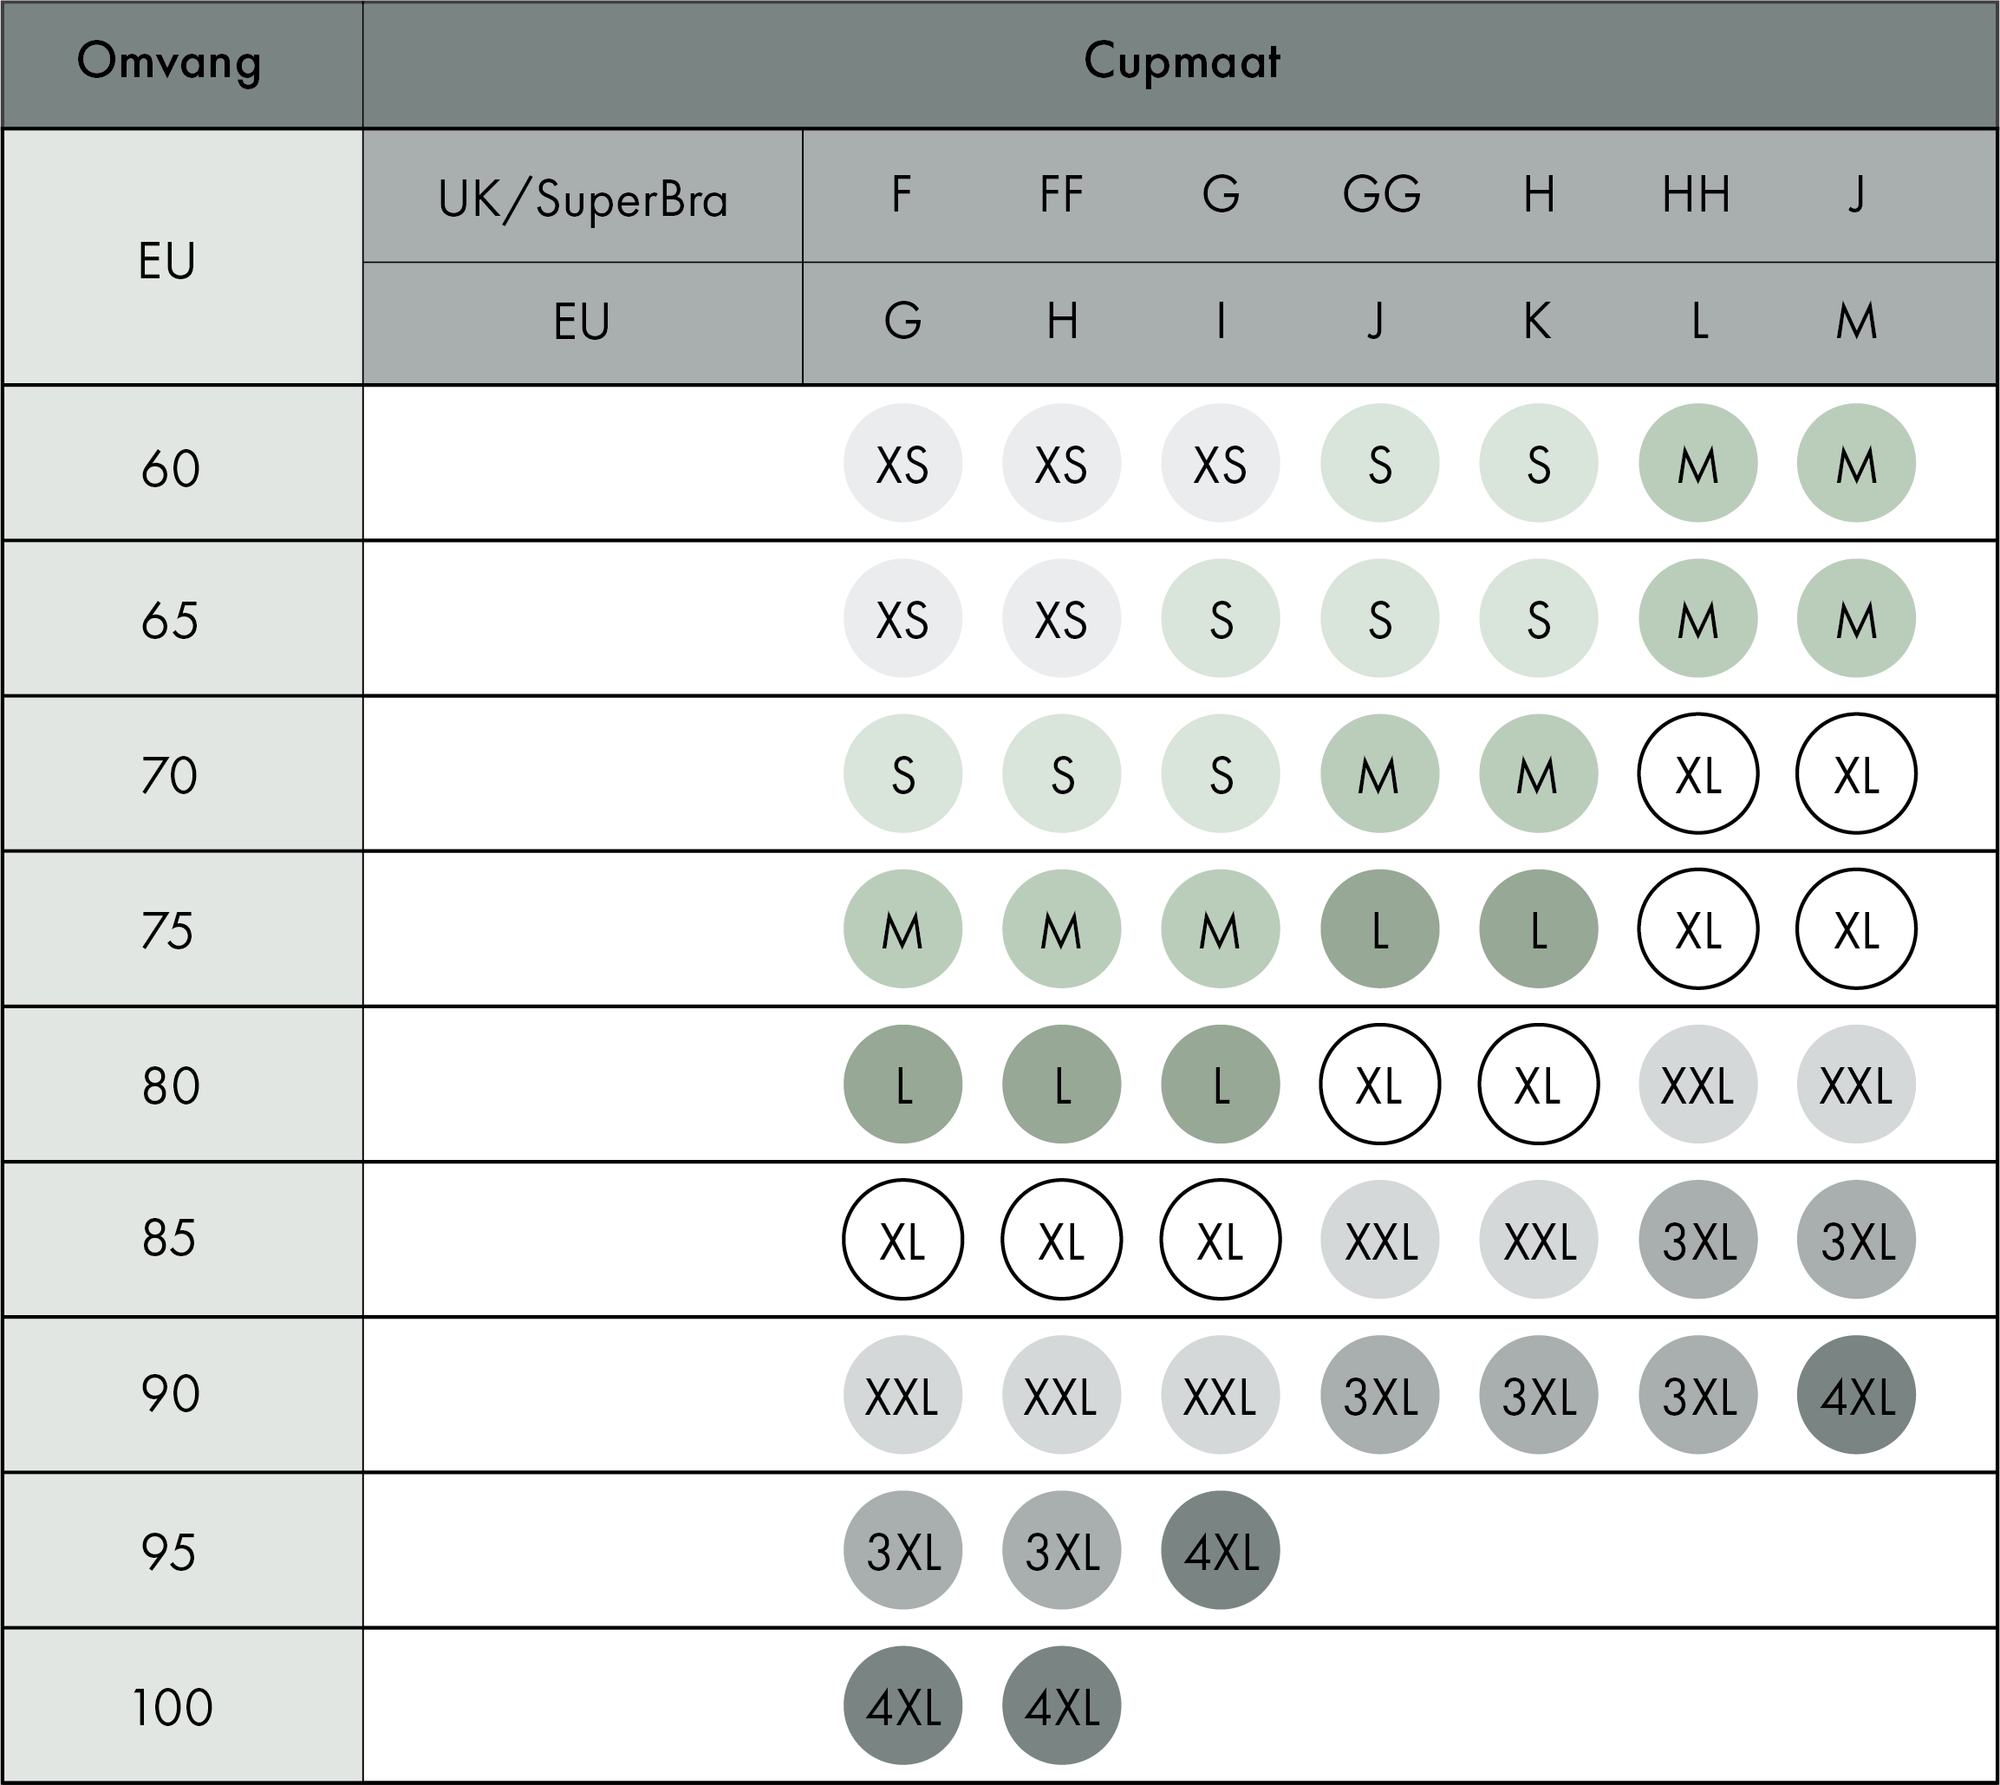Select the 4XL circle in row 90
This screenshot has width=2000, height=1785.
(x=1856, y=1395)
